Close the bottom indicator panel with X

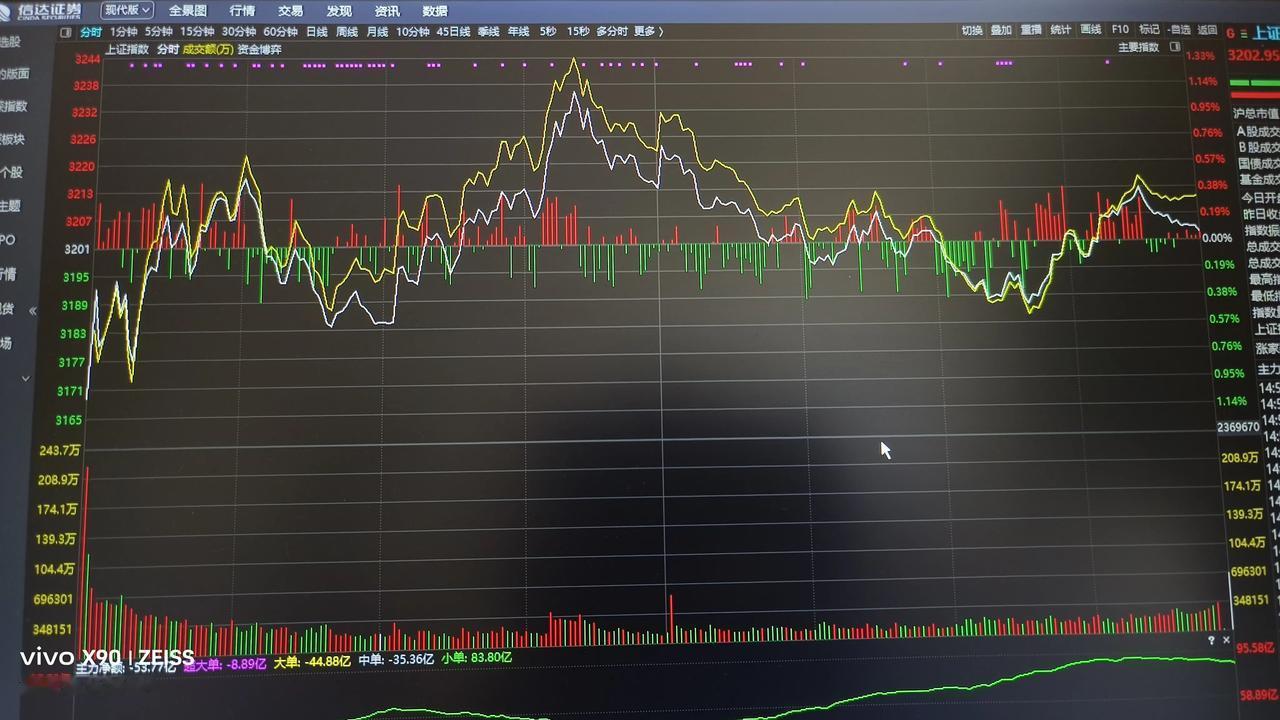pyautogui.click(x=1226, y=640)
